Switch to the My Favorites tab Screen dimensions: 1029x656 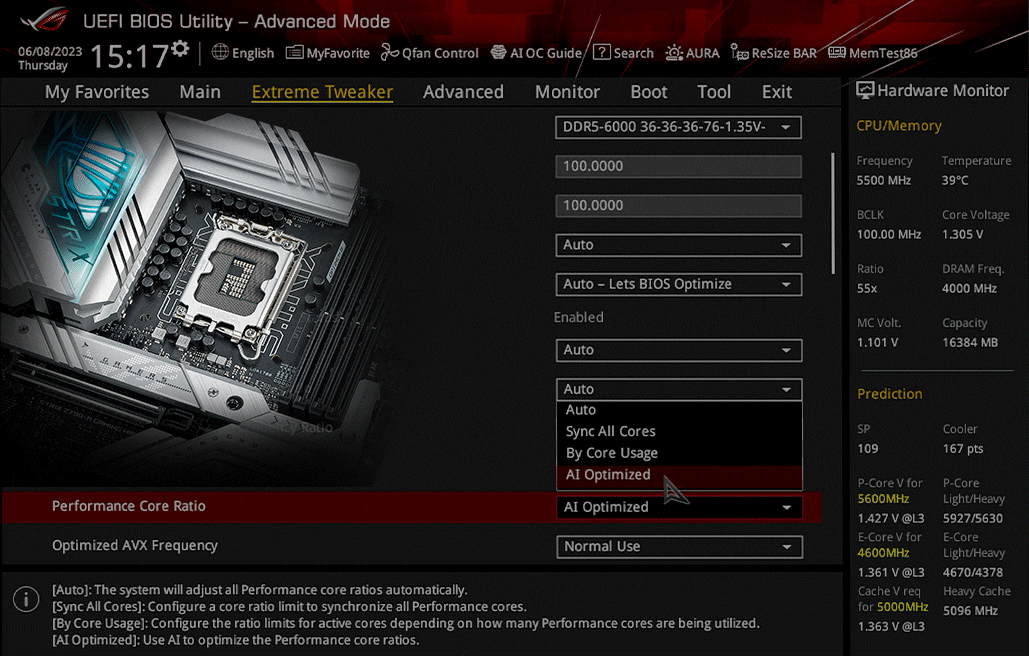pos(97,92)
